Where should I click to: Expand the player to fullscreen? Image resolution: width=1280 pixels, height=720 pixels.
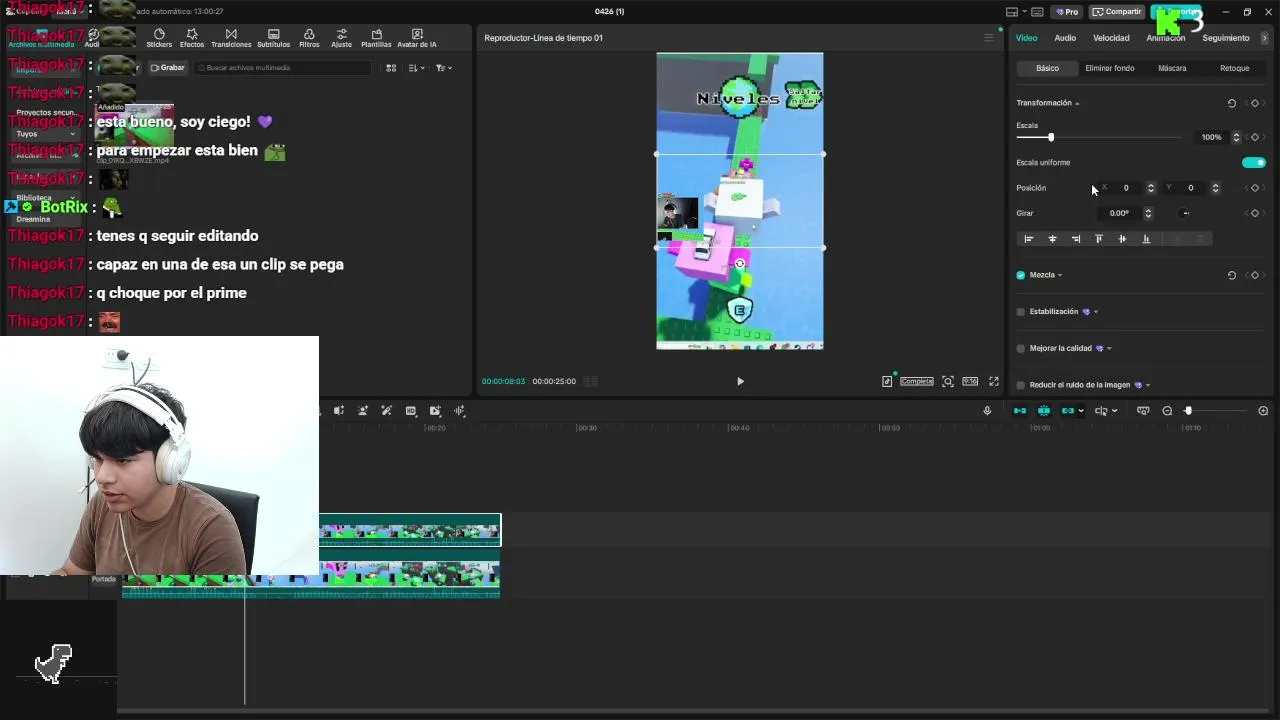pyautogui.click(x=994, y=381)
